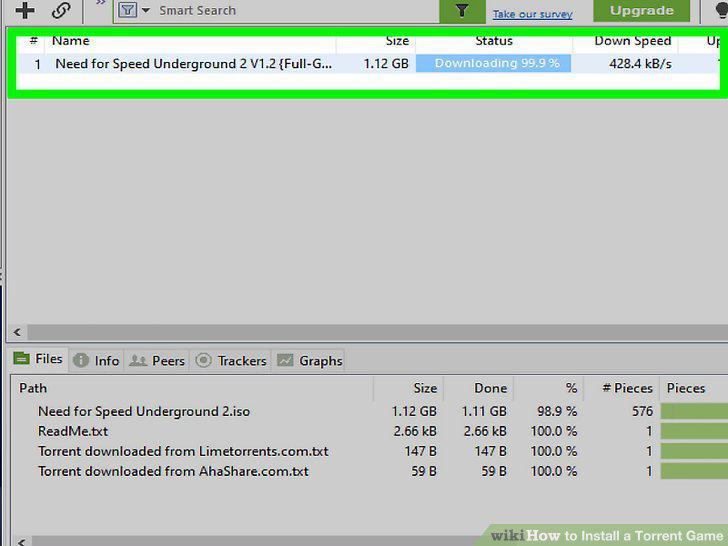The image size is (728, 546).
Task: Click the 1.11 GB done value
Action: 484,411
